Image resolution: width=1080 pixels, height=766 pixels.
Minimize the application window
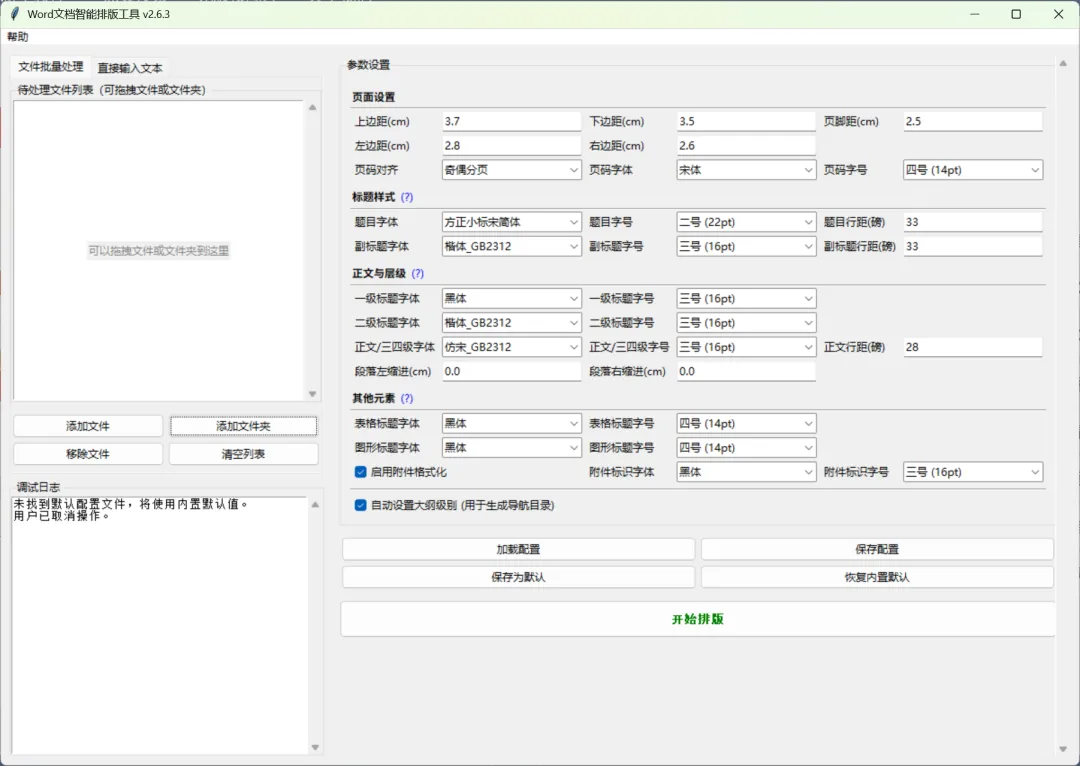pyautogui.click(x=975, y=14)
